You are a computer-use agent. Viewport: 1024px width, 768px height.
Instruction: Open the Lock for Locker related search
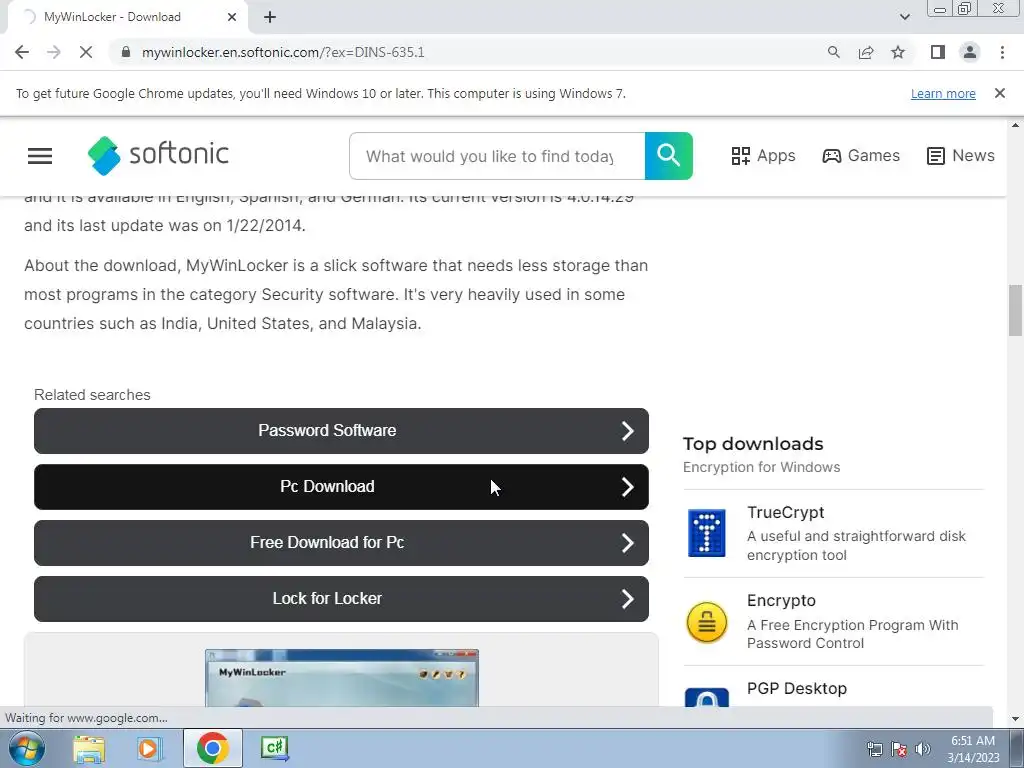(341, 599)
